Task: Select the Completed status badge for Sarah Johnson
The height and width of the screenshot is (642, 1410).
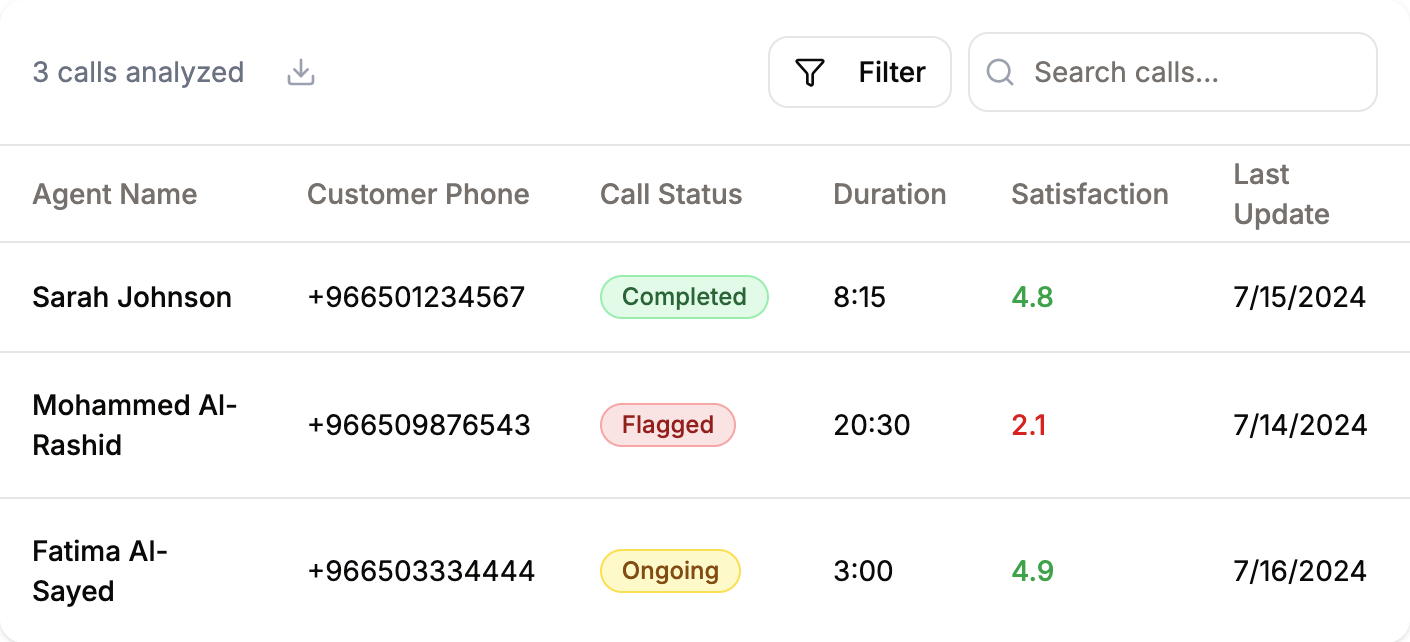Action: pyautogui.click(x=684, y=297)
